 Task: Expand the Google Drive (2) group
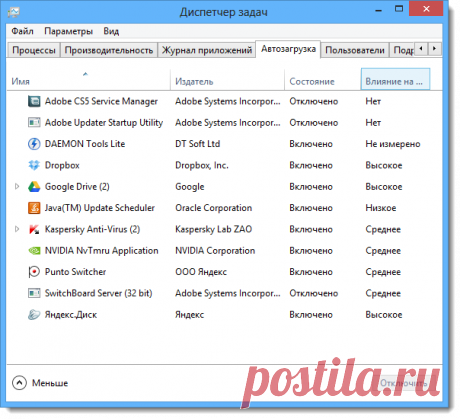tap(17, 187)
